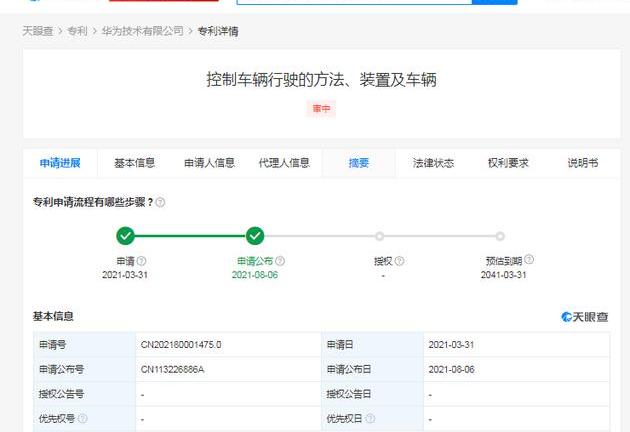The height and width of the screenshot is (432, 630).
Task: Click help icon next to 申请 step
Action: [x=141, y=261]
